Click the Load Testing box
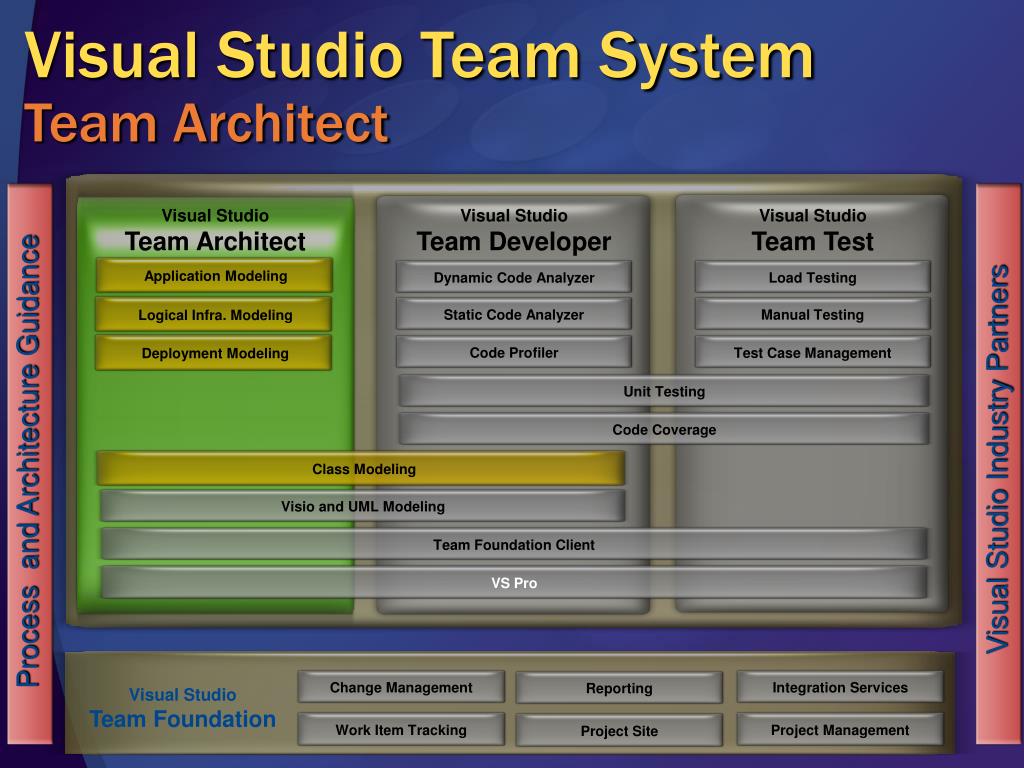1024x768 pixels. [812, 277]
